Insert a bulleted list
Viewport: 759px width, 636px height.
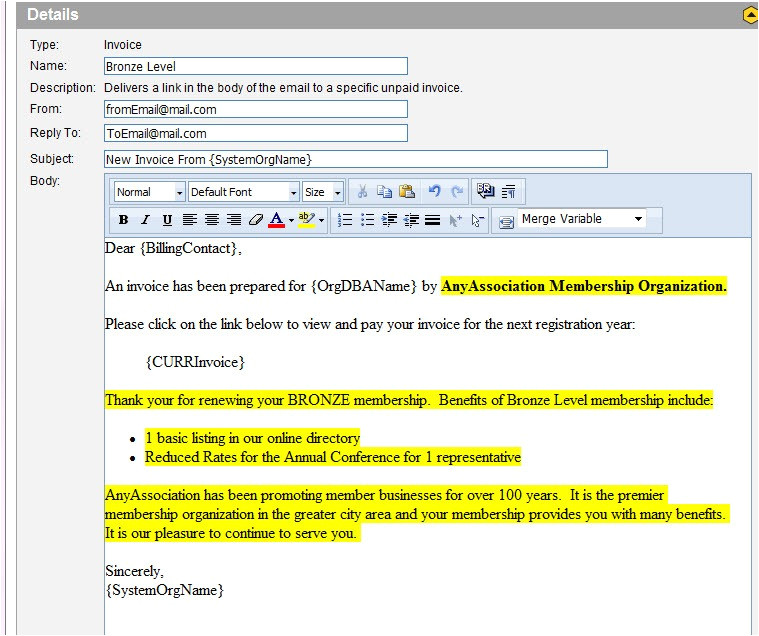[367, 220]
